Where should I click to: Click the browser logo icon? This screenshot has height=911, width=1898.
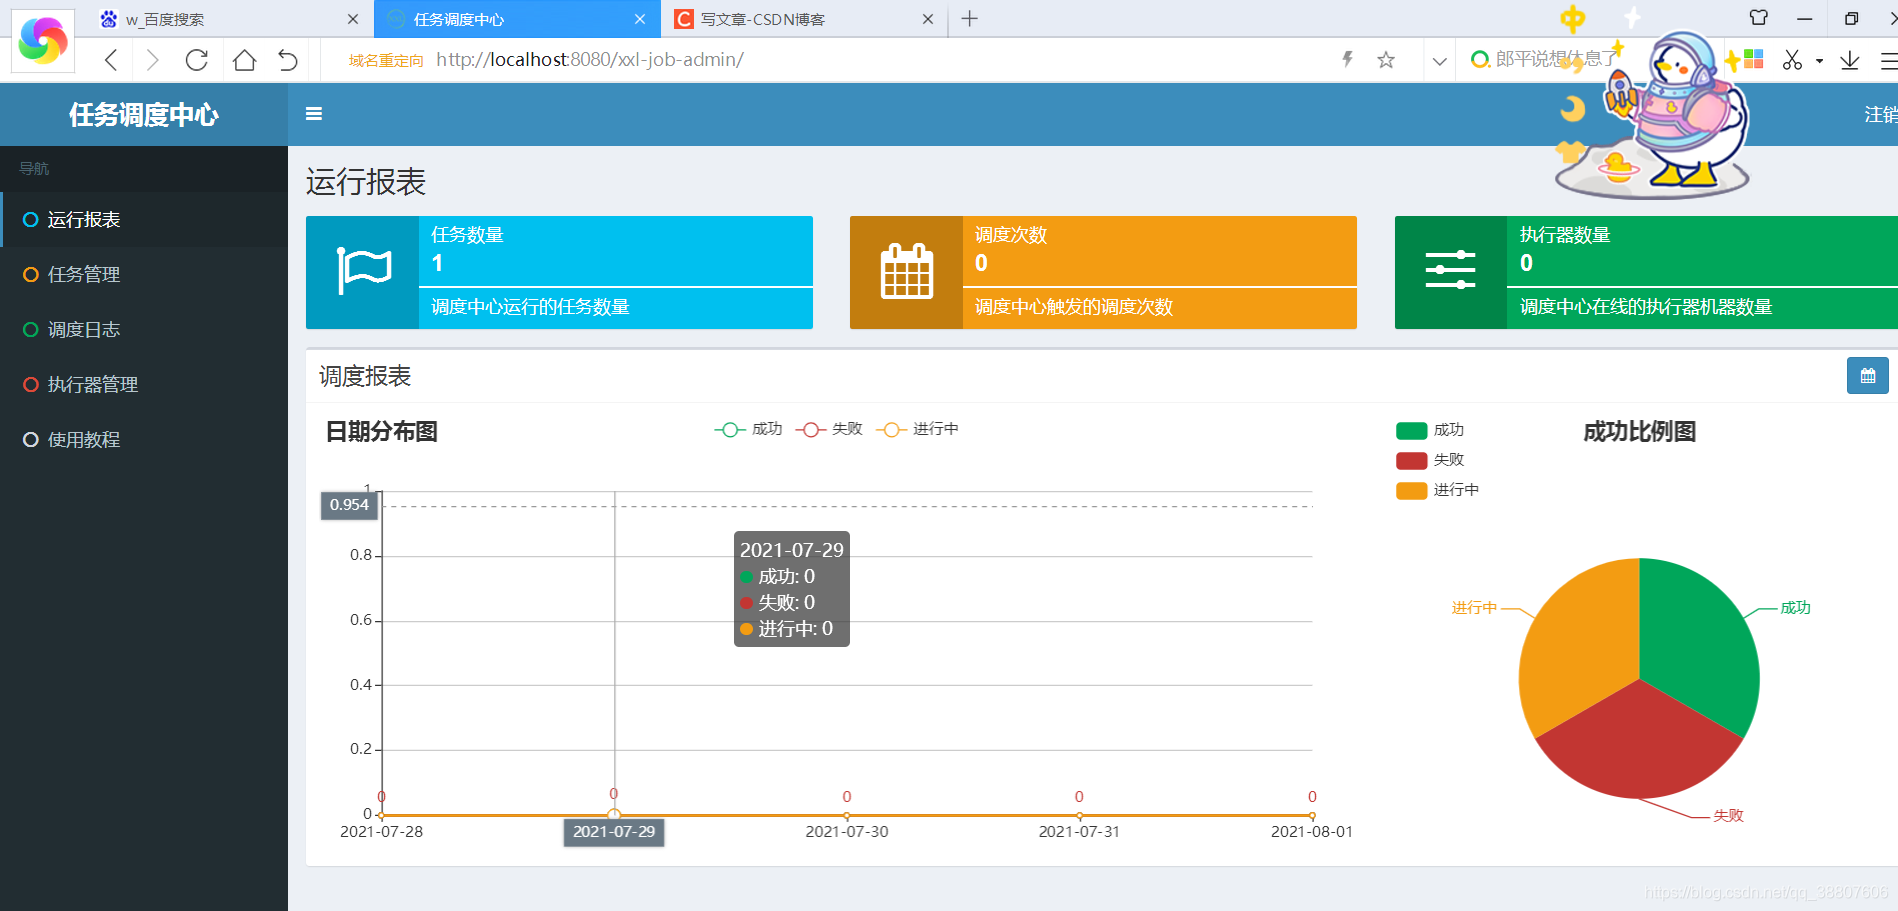click(43, 41)
